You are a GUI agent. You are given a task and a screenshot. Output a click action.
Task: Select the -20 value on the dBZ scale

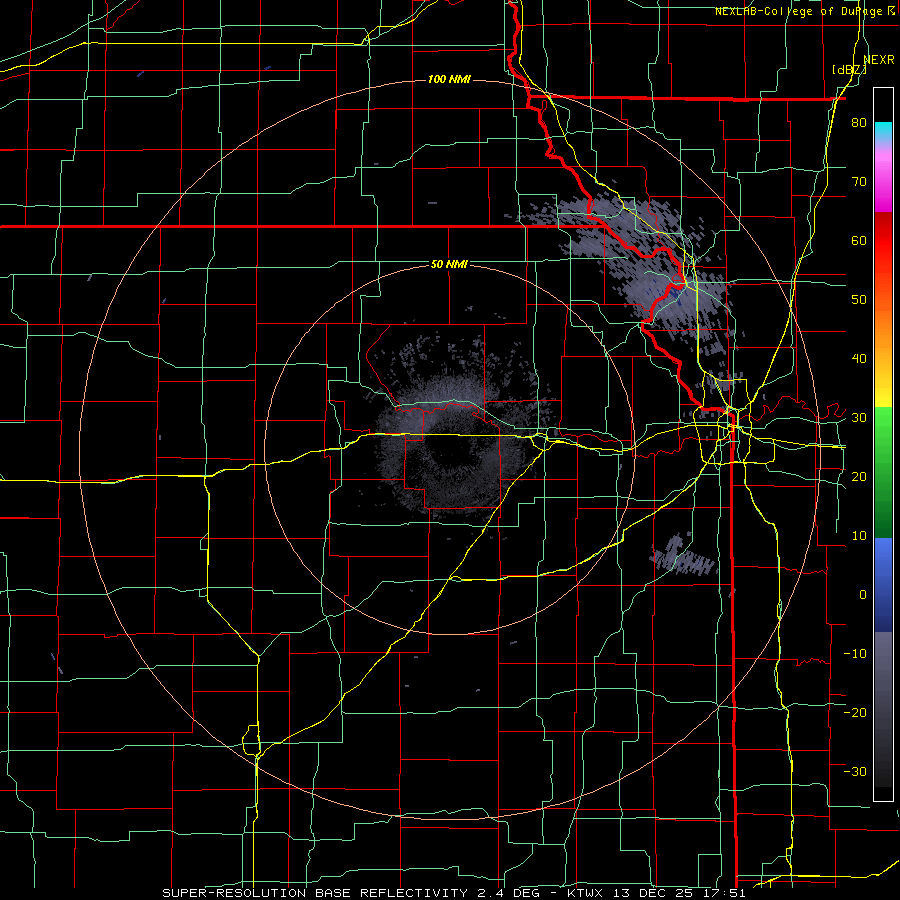pyautogui.click(x=855, y=712)
